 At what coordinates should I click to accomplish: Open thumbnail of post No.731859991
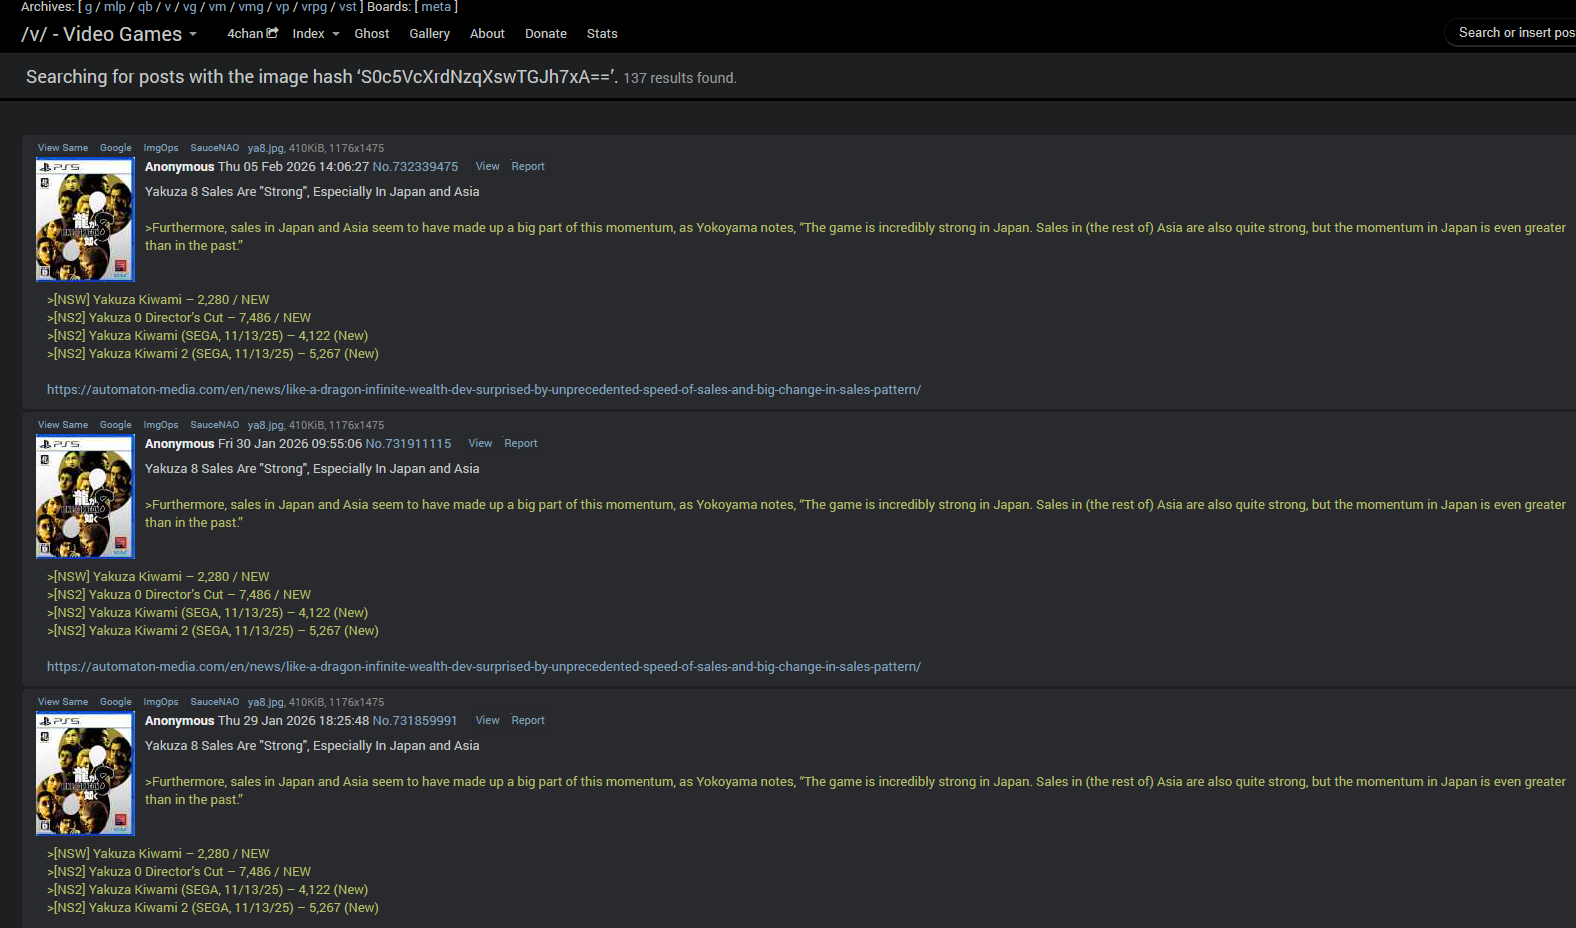tap(85, 773)
